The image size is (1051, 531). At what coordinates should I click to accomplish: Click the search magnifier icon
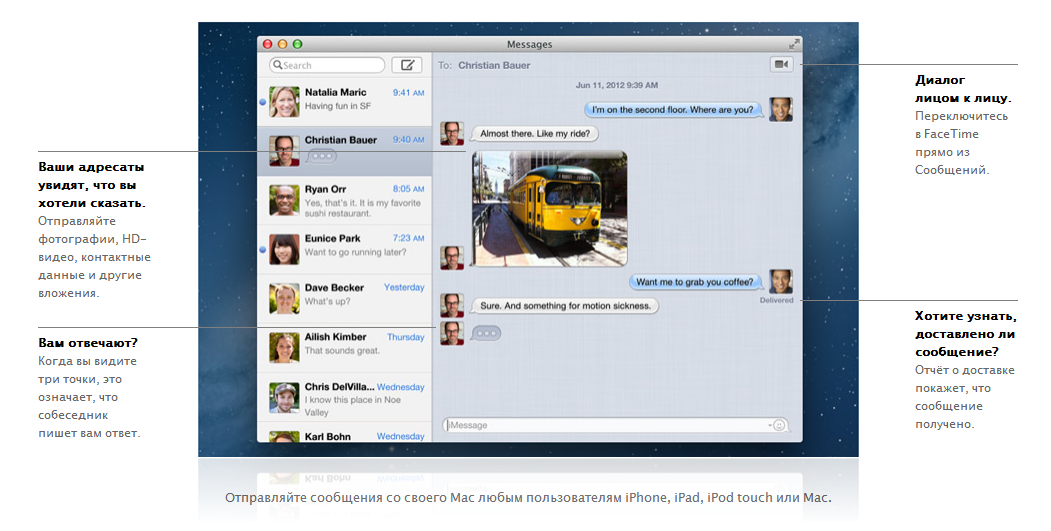coord(277,65)
